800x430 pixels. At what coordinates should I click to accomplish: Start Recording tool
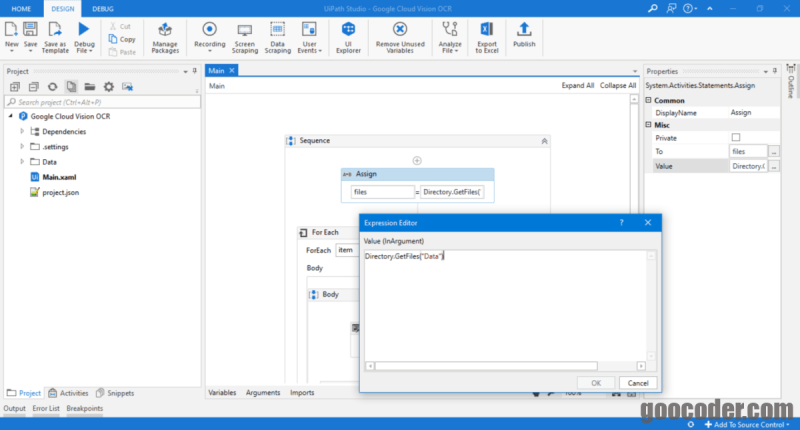pos(209,37)
